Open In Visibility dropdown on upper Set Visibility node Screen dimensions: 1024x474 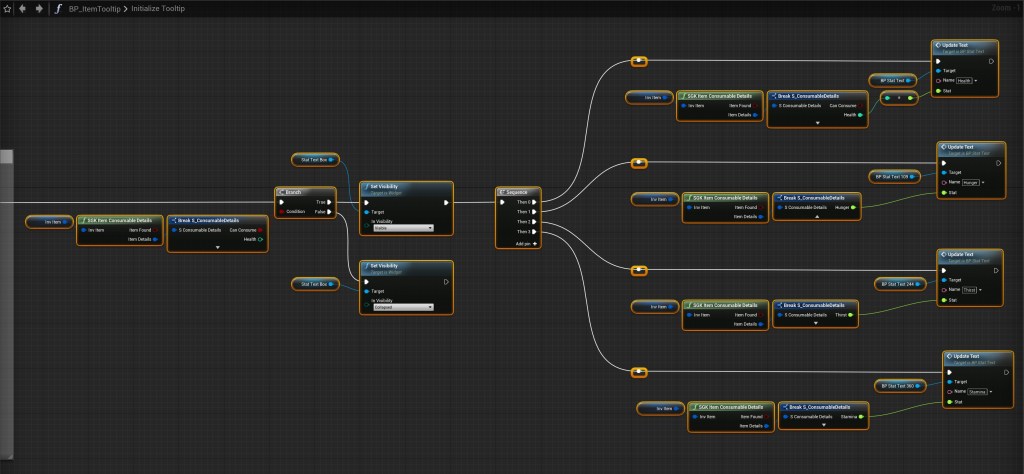pyautogui.click(x=401, y=228)
